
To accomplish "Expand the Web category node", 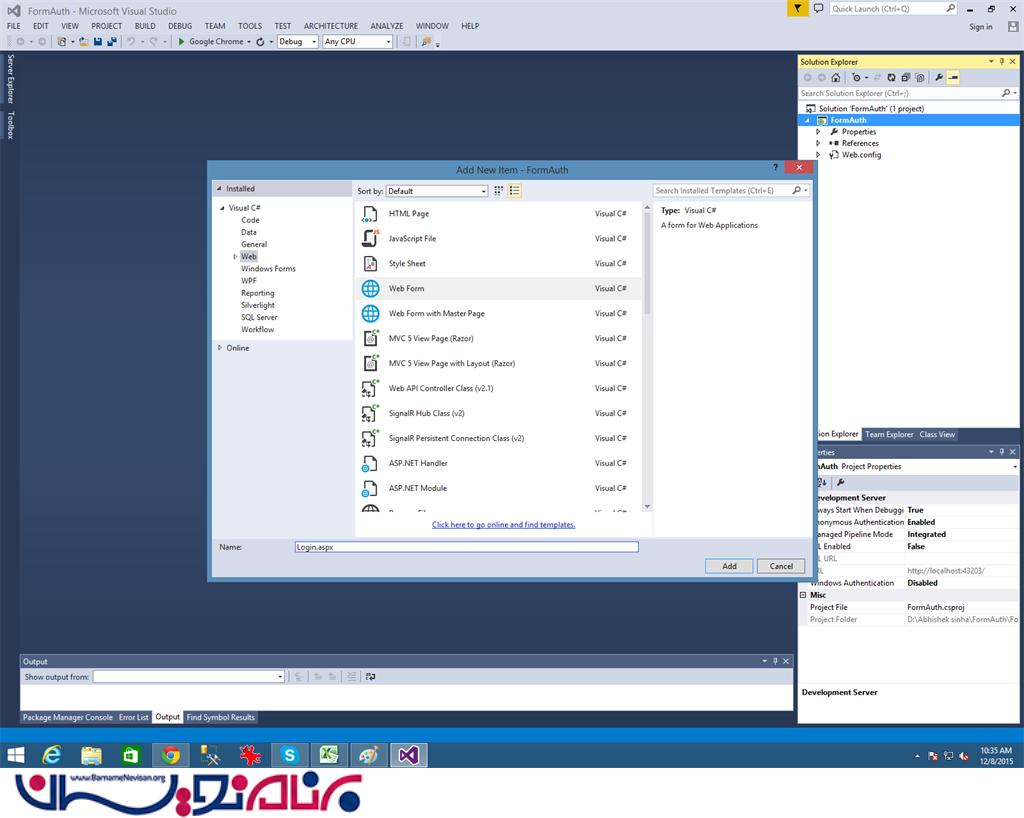I will [x=235, y=257].
